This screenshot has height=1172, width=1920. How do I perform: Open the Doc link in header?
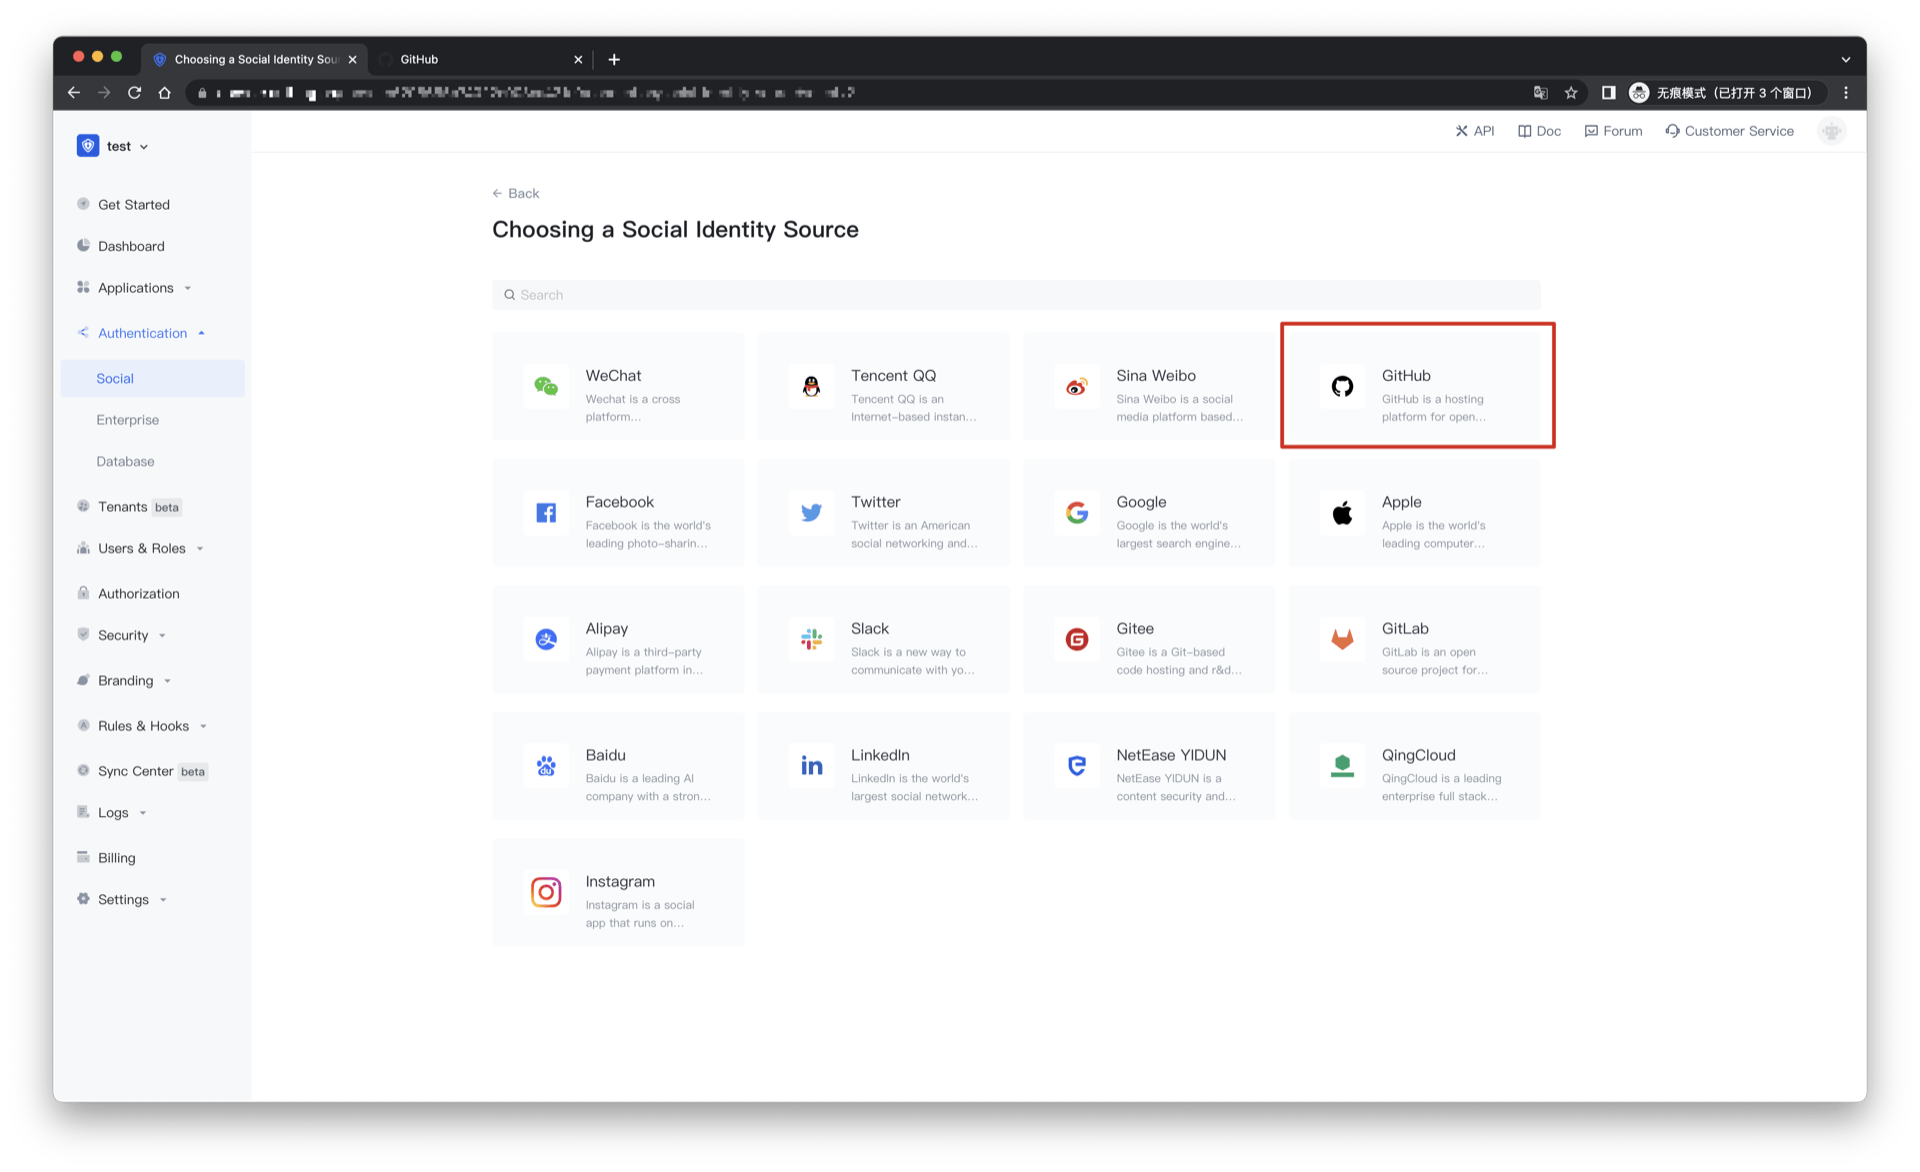point(1539,131)
